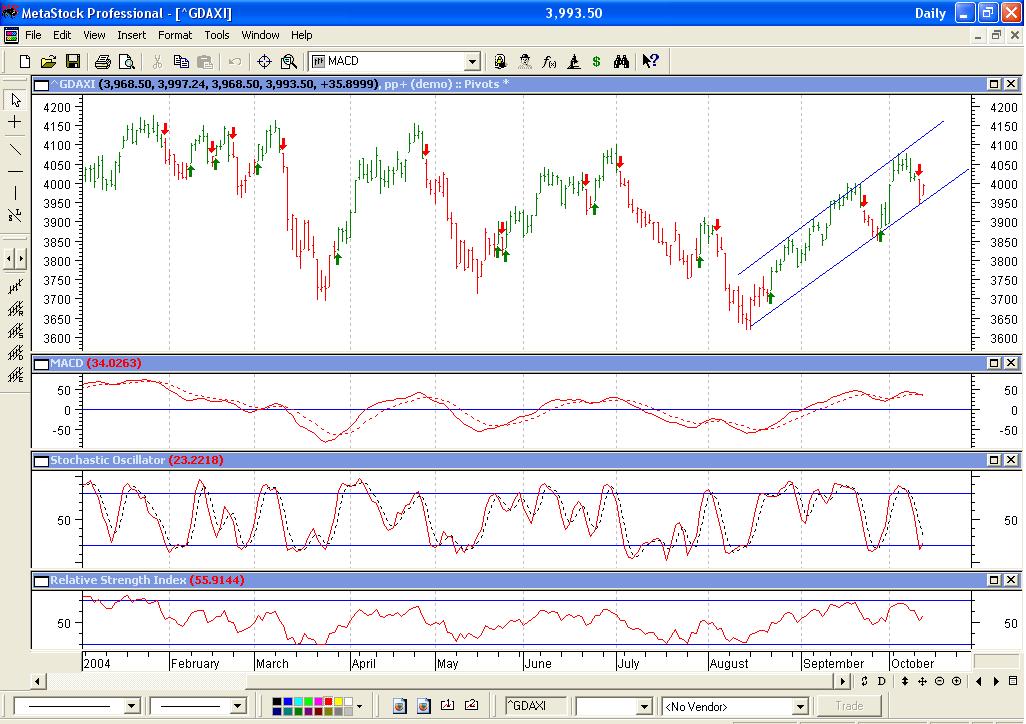Open the Tools menu

tap(217, 35)
